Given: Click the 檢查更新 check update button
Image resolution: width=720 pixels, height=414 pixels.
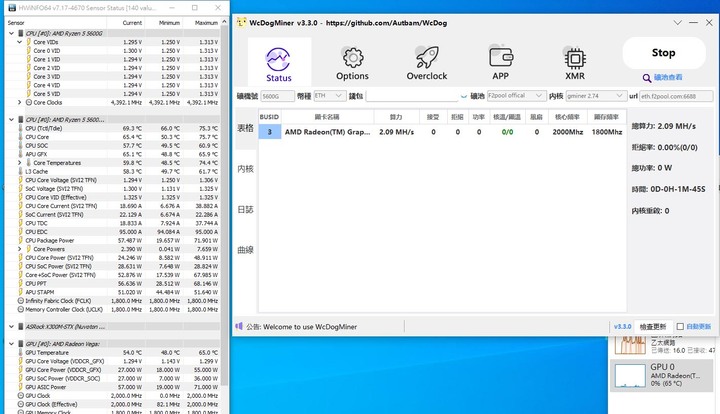Looking at the screenshot, I should click(652, 326).
